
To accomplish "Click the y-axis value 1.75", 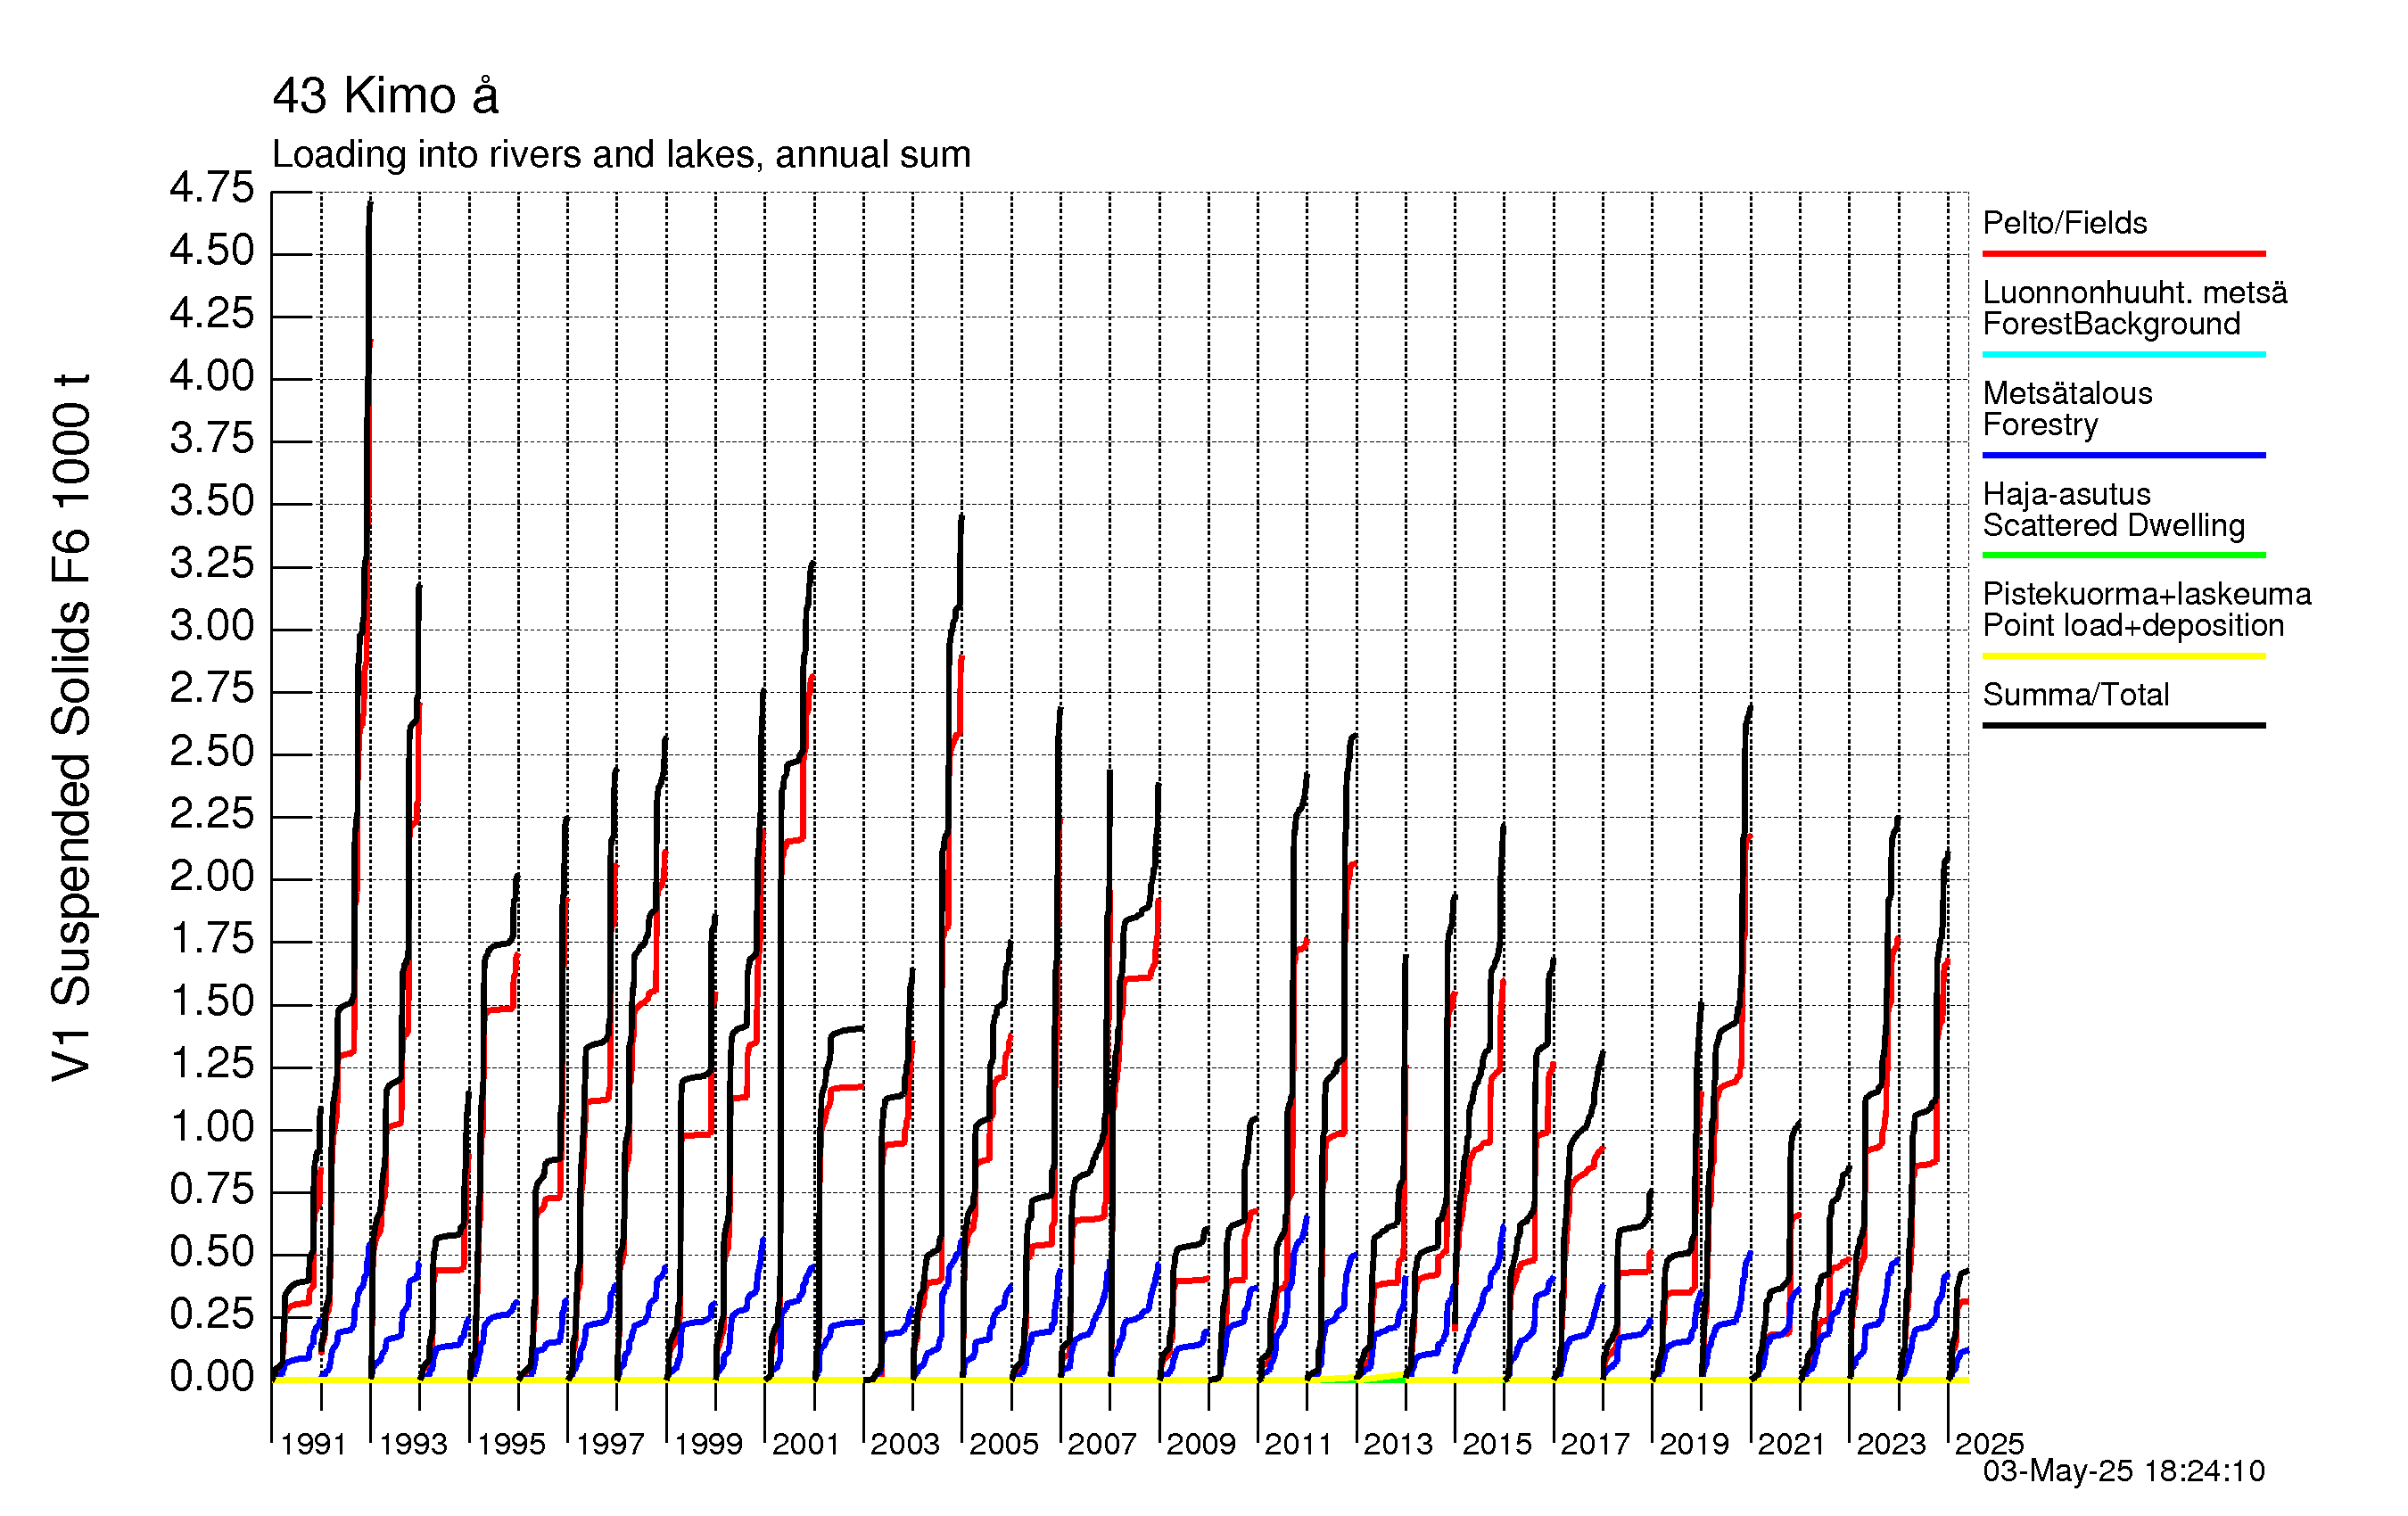I will pos(212,939).
